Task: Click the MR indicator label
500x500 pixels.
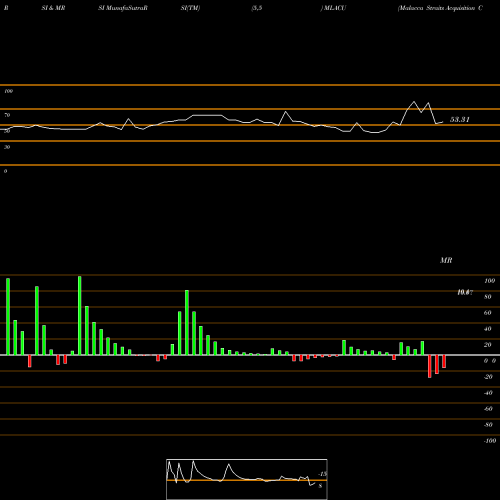Action: point(446,260)
